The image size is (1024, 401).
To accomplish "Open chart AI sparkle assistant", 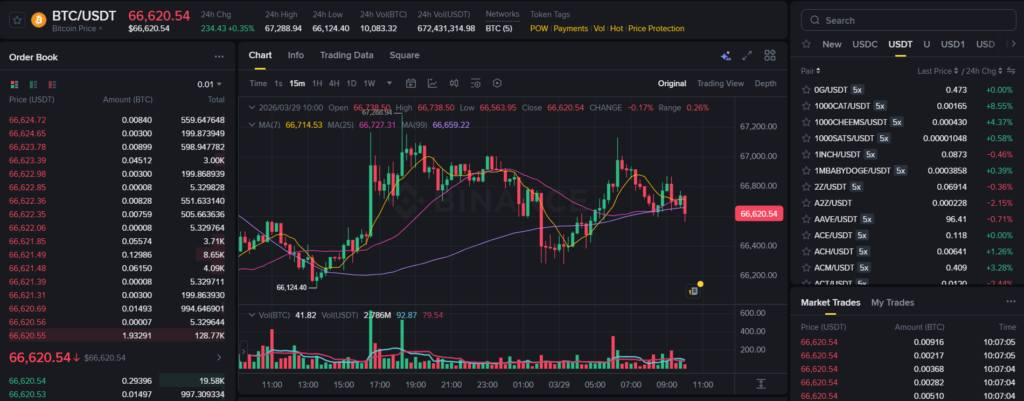I will (x=725, y=56).
